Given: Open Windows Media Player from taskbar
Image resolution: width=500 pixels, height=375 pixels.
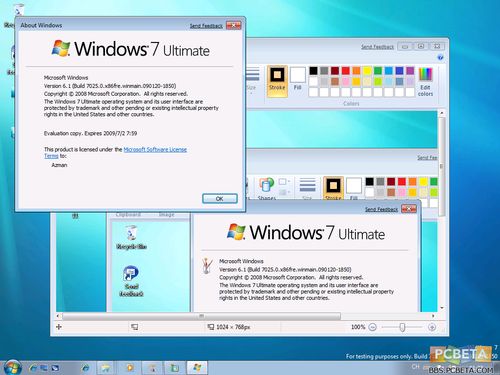Looking at the screenshot, I should [130, 368].
